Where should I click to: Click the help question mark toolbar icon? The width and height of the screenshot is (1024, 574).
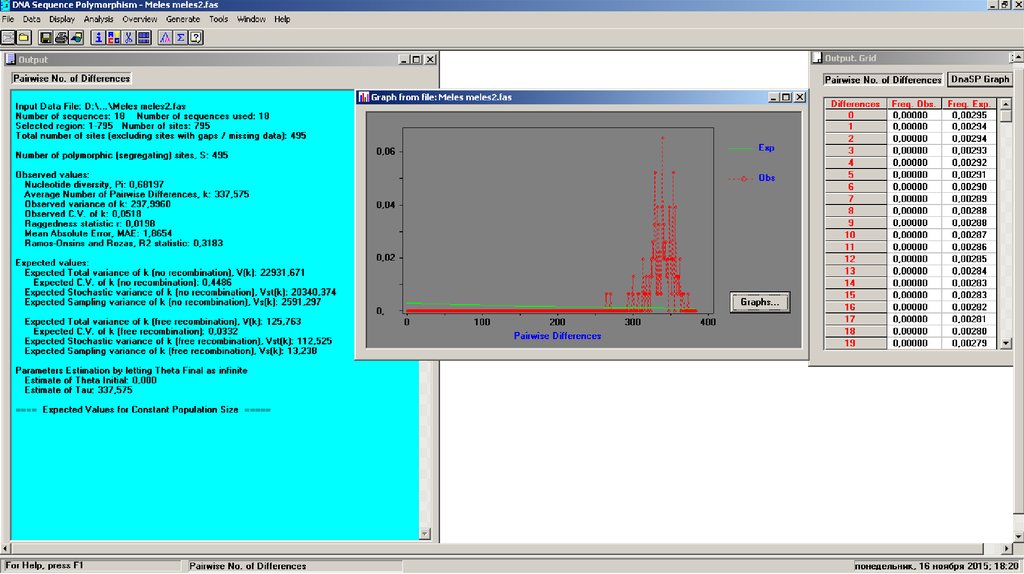click(196, 38)
